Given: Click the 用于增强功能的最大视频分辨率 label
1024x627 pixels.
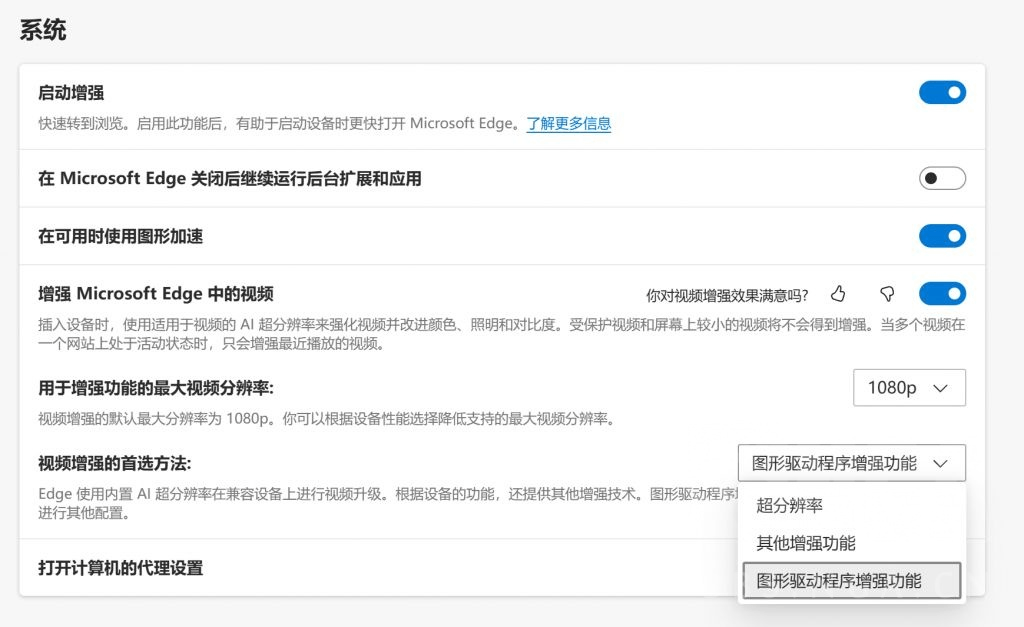Looking at the screenshot, I should click(156, 388).
